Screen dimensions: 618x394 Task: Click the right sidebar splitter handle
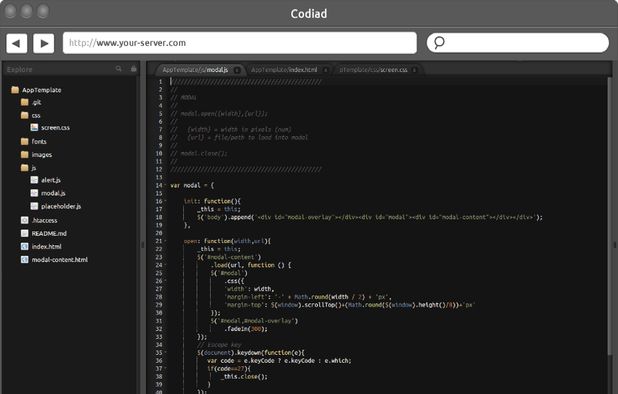615,245
